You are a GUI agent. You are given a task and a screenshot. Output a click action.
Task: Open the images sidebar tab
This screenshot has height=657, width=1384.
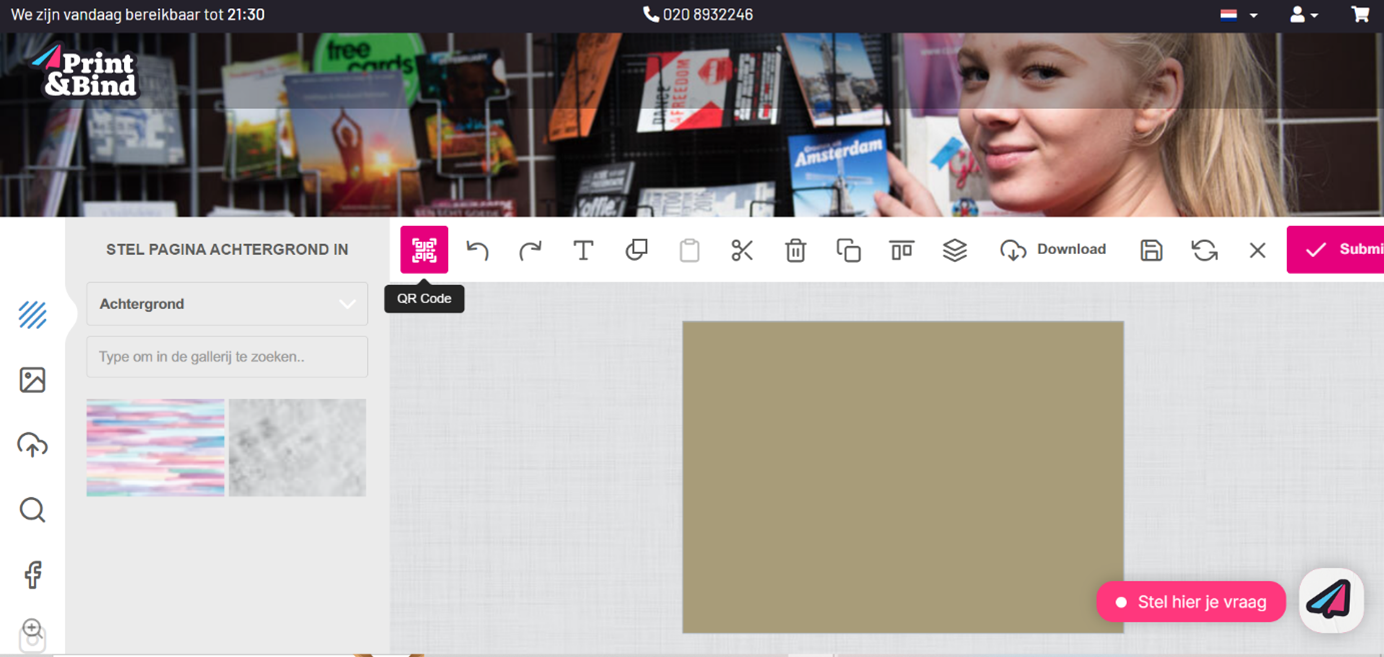(32, 380)
